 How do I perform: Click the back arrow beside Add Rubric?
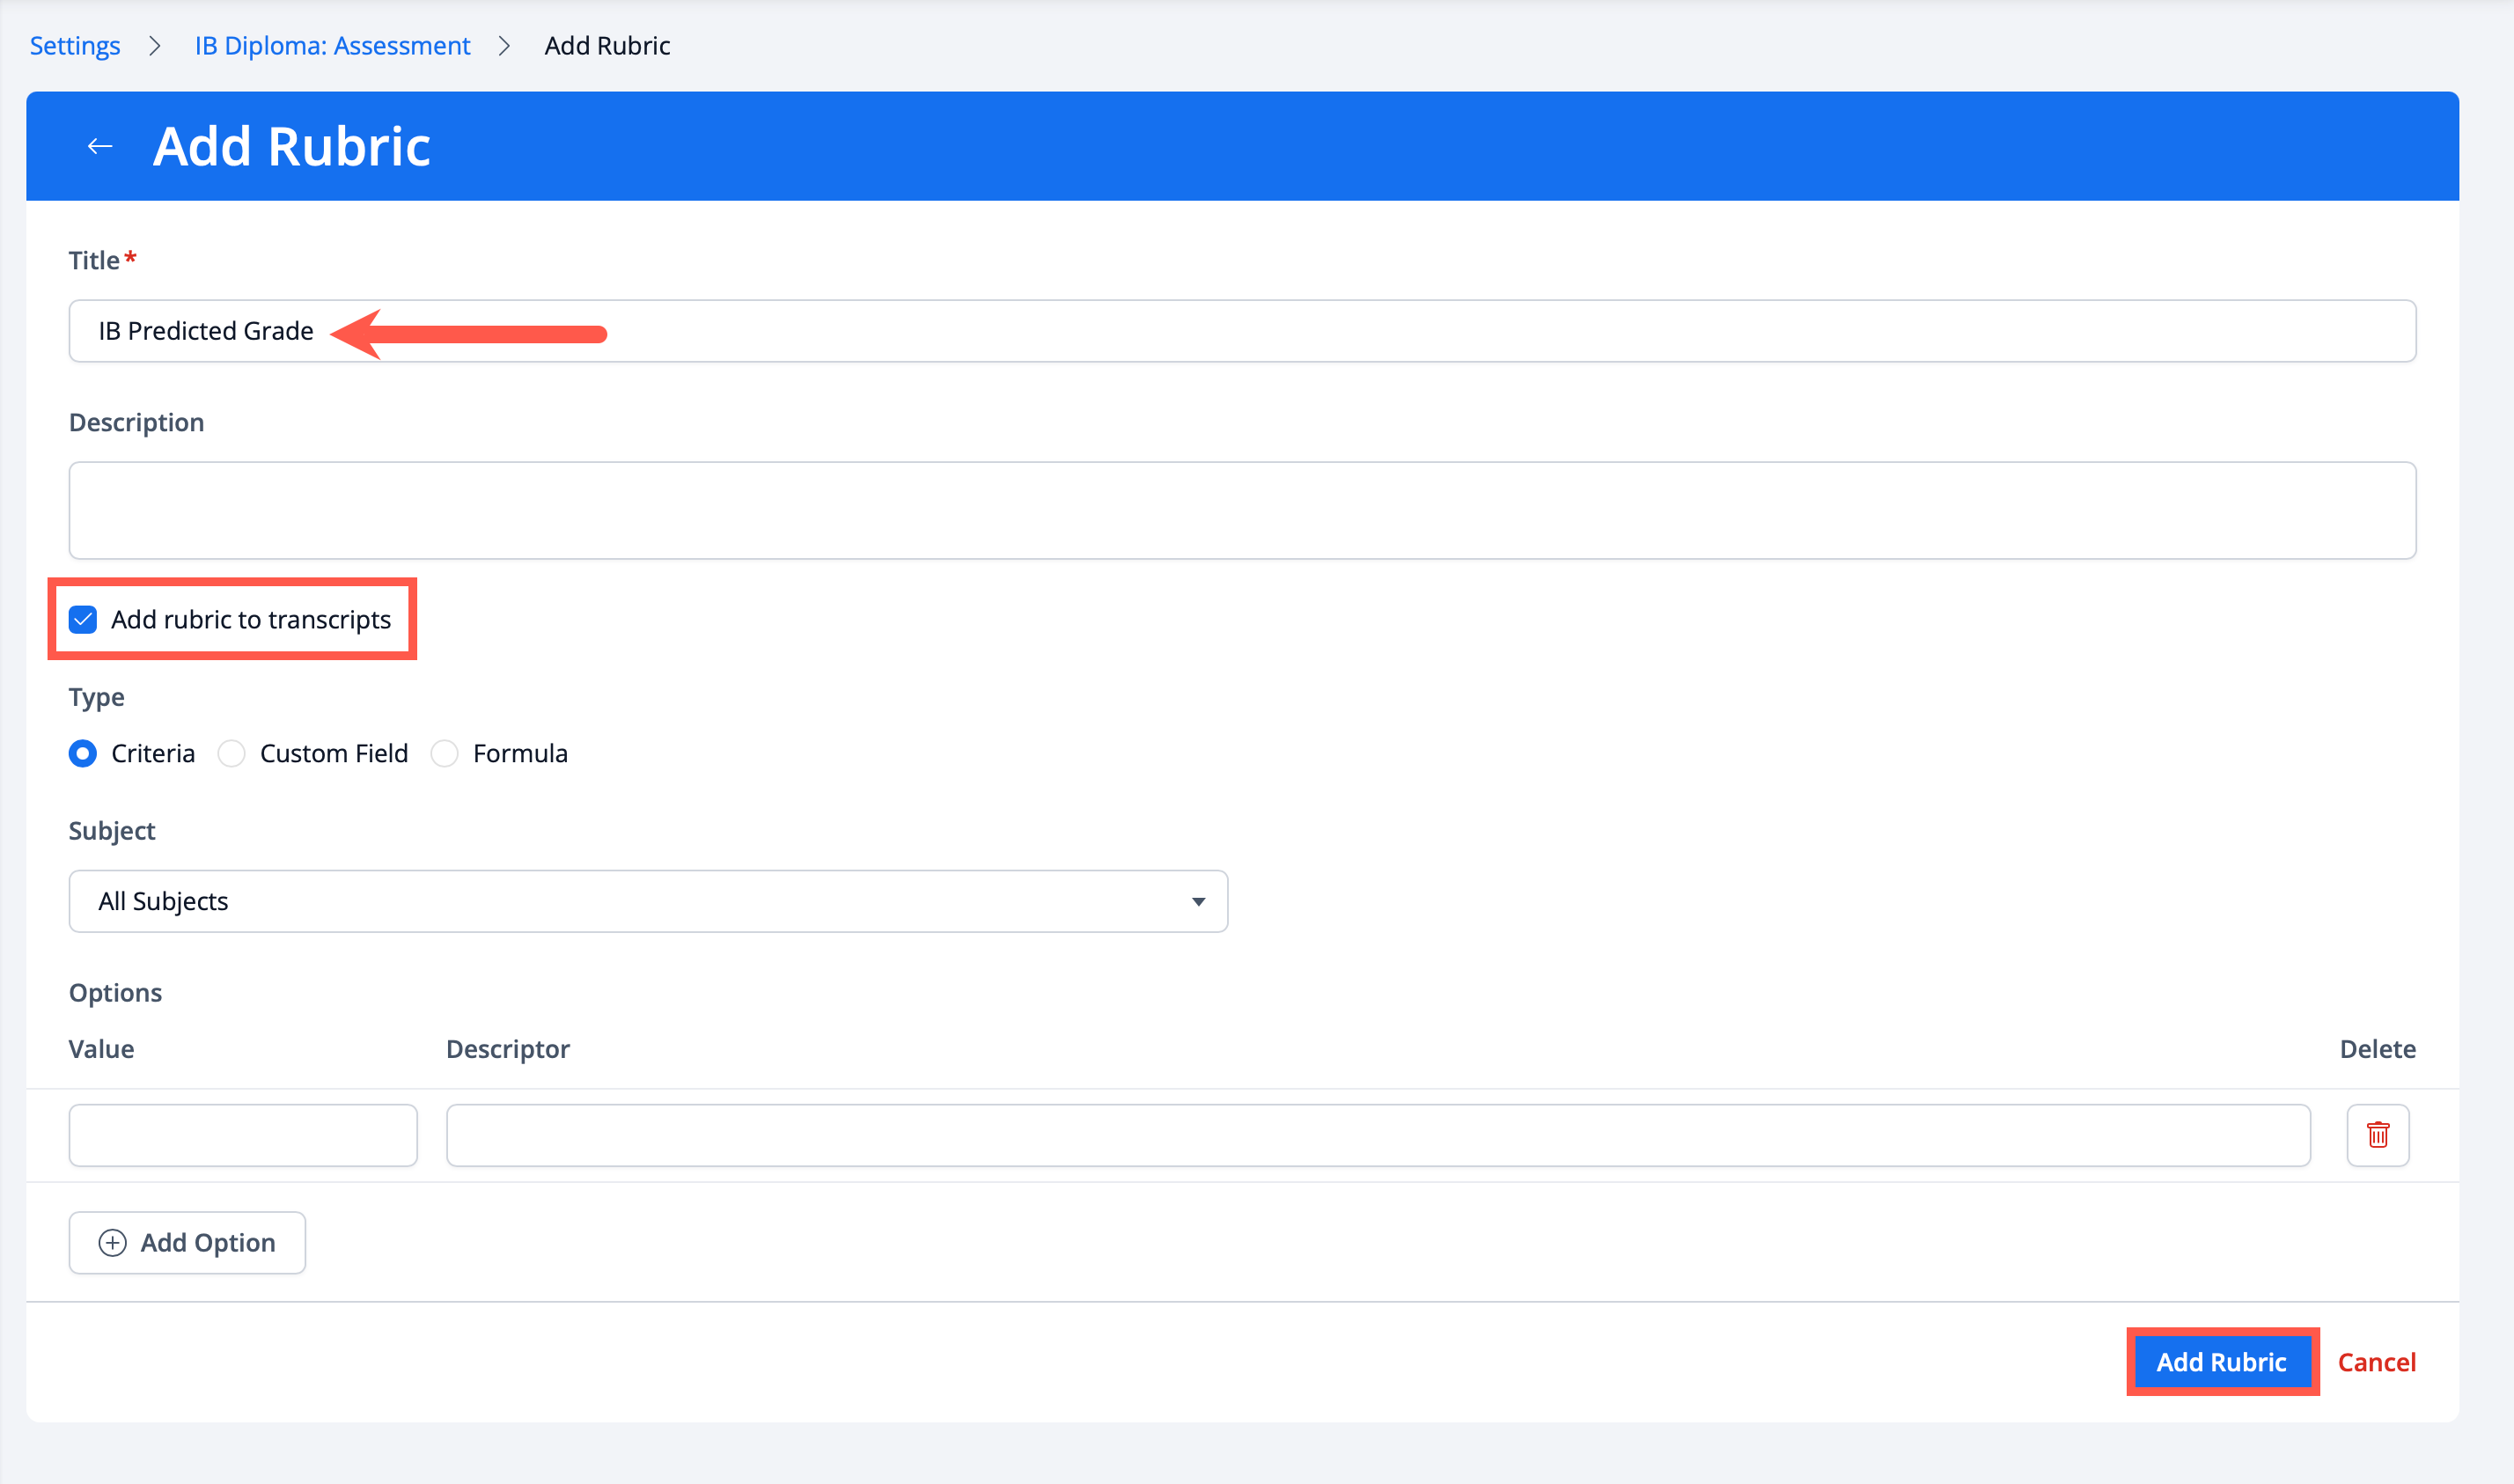coord(99,147)
